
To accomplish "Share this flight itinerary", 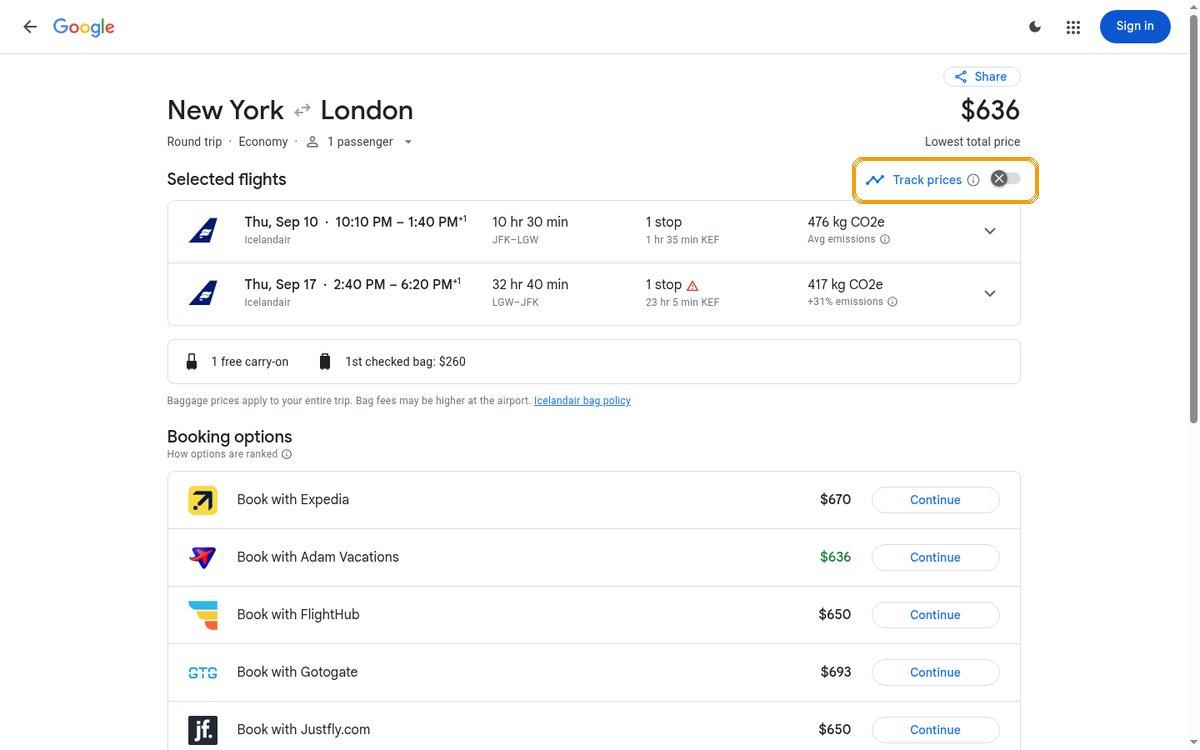I will point(982,77).
